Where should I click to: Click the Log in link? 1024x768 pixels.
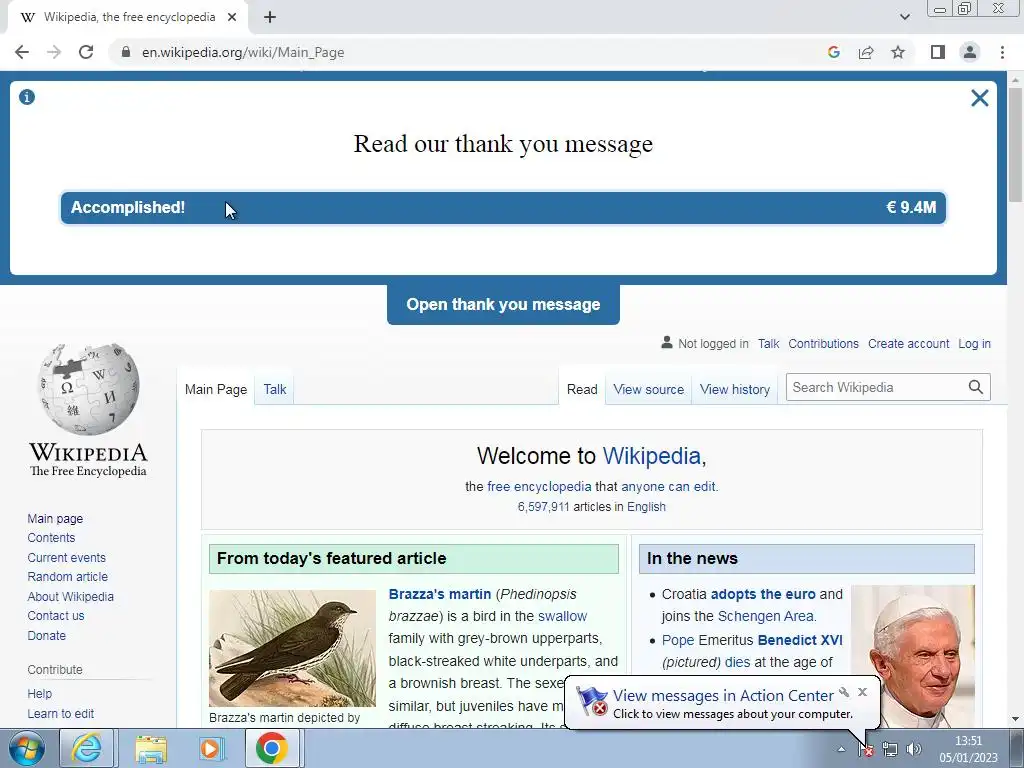click(974, 344)
